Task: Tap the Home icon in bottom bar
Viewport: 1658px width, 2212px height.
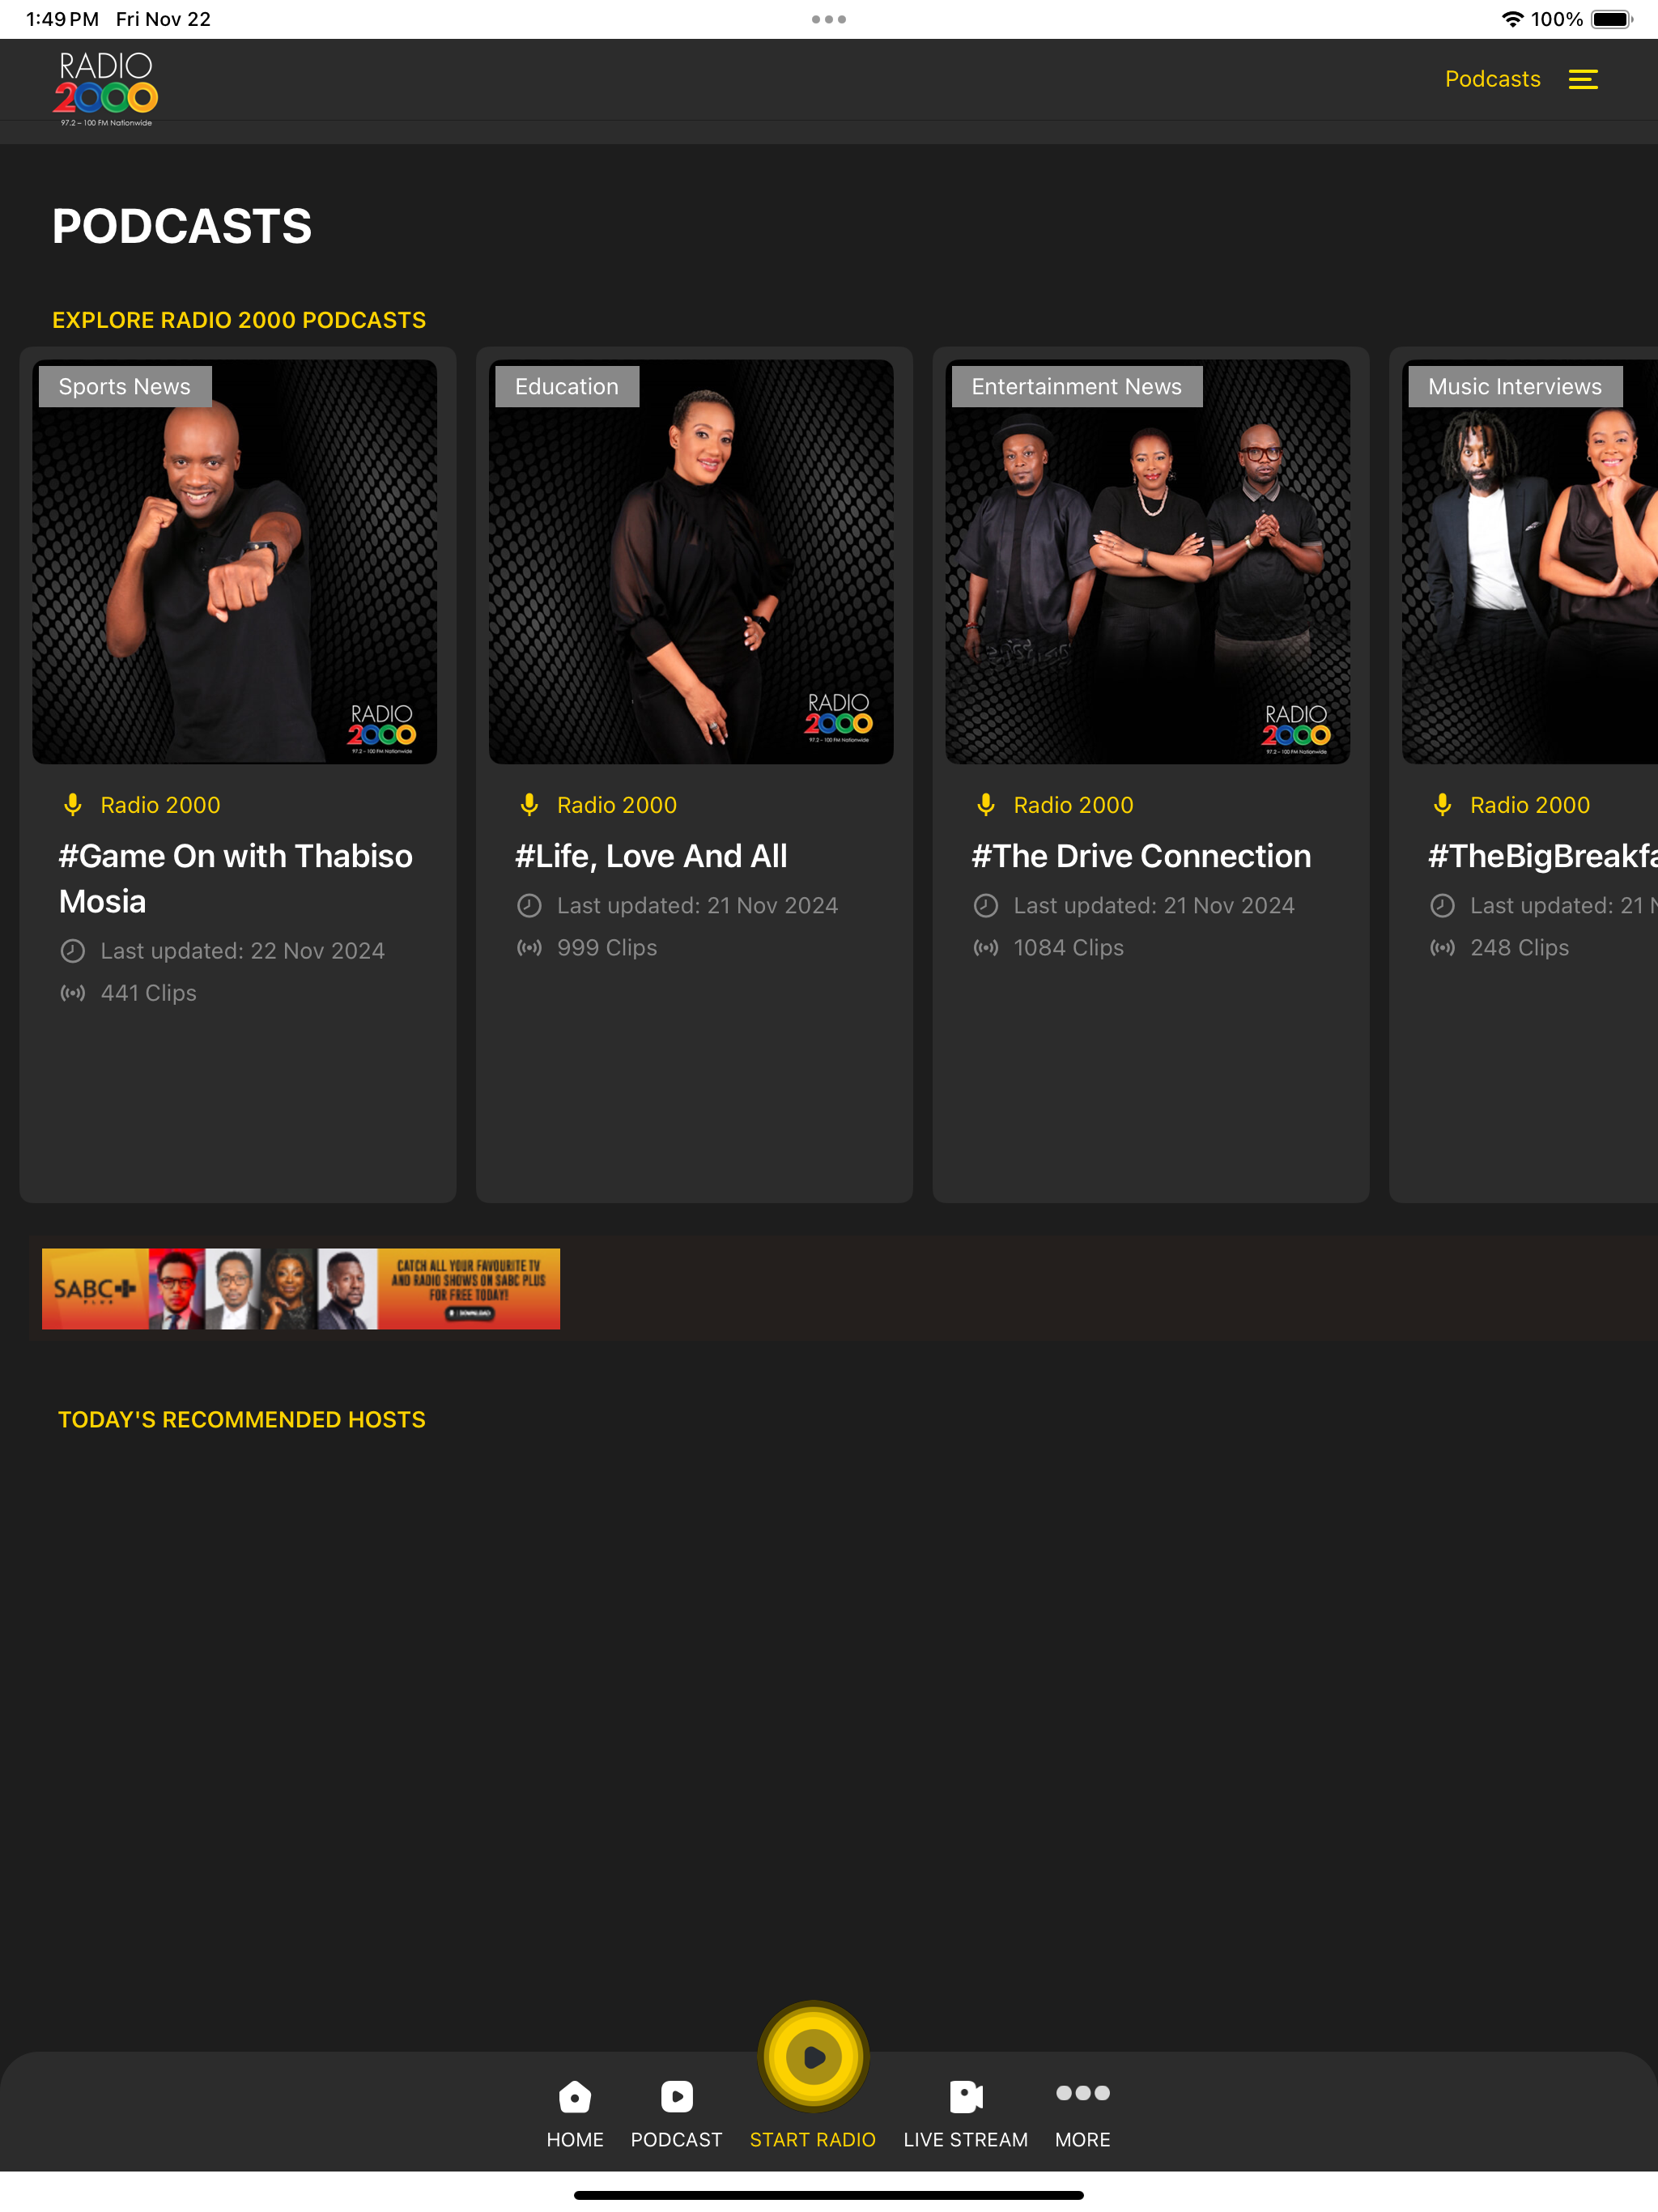Action: [x=575, y=2096]
